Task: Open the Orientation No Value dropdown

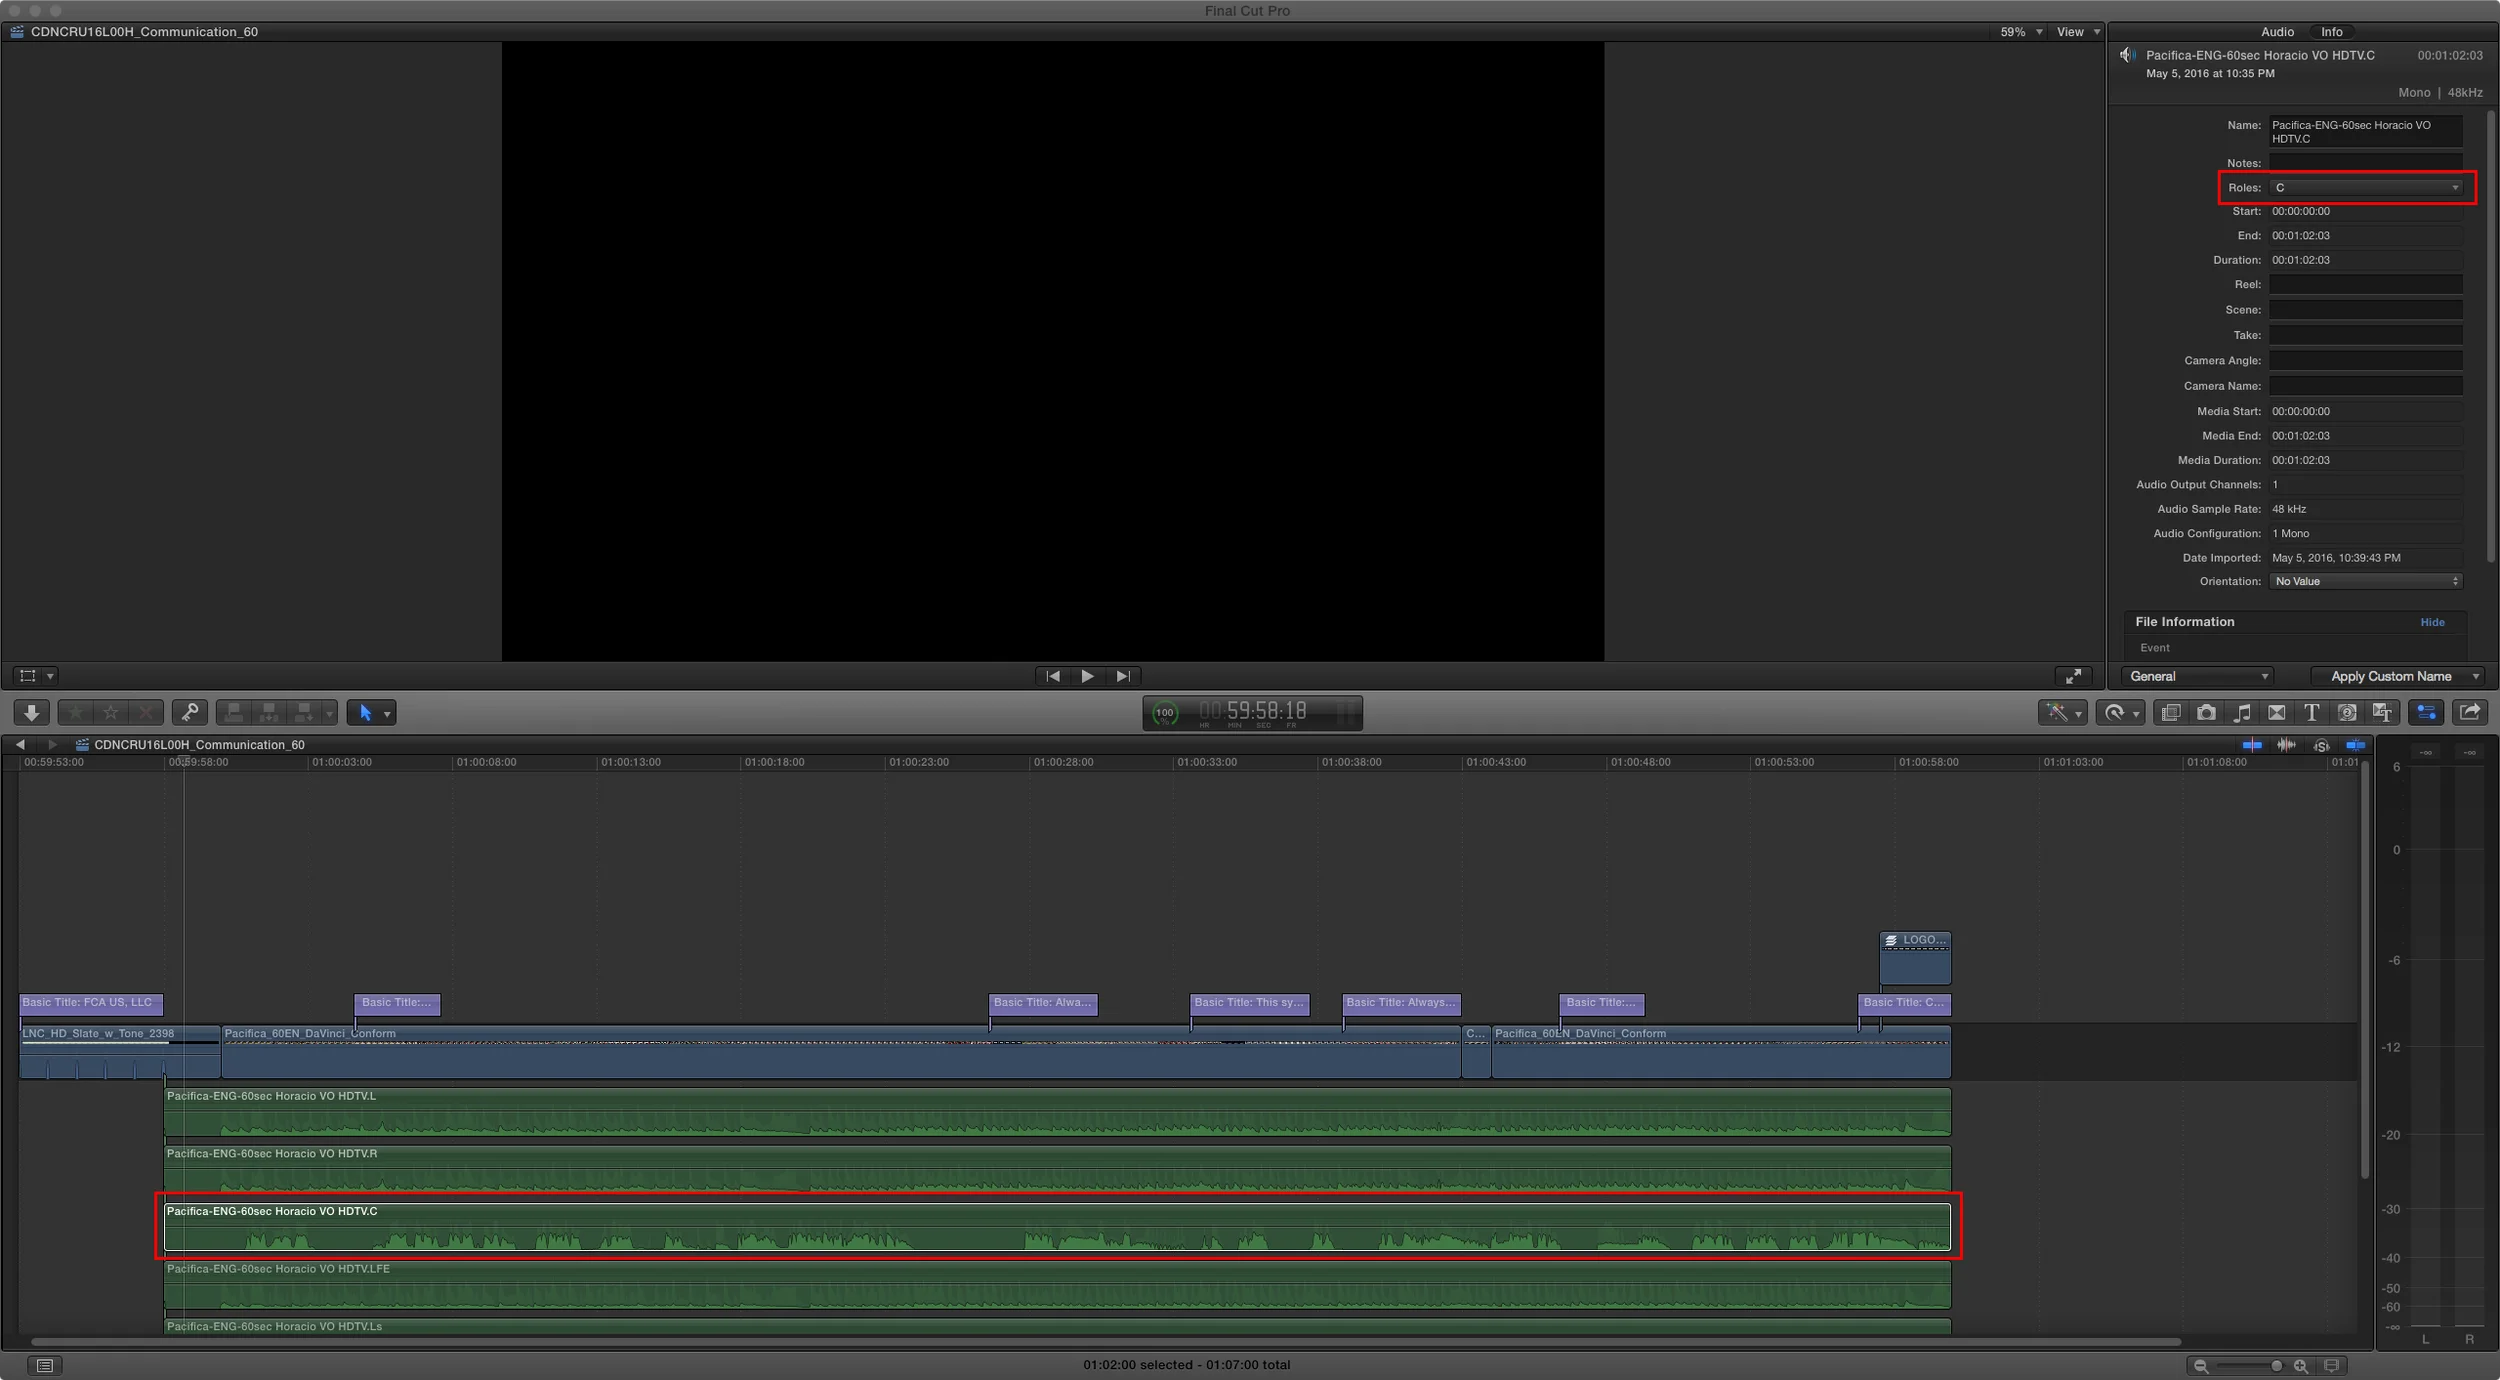Action: 2365,582
